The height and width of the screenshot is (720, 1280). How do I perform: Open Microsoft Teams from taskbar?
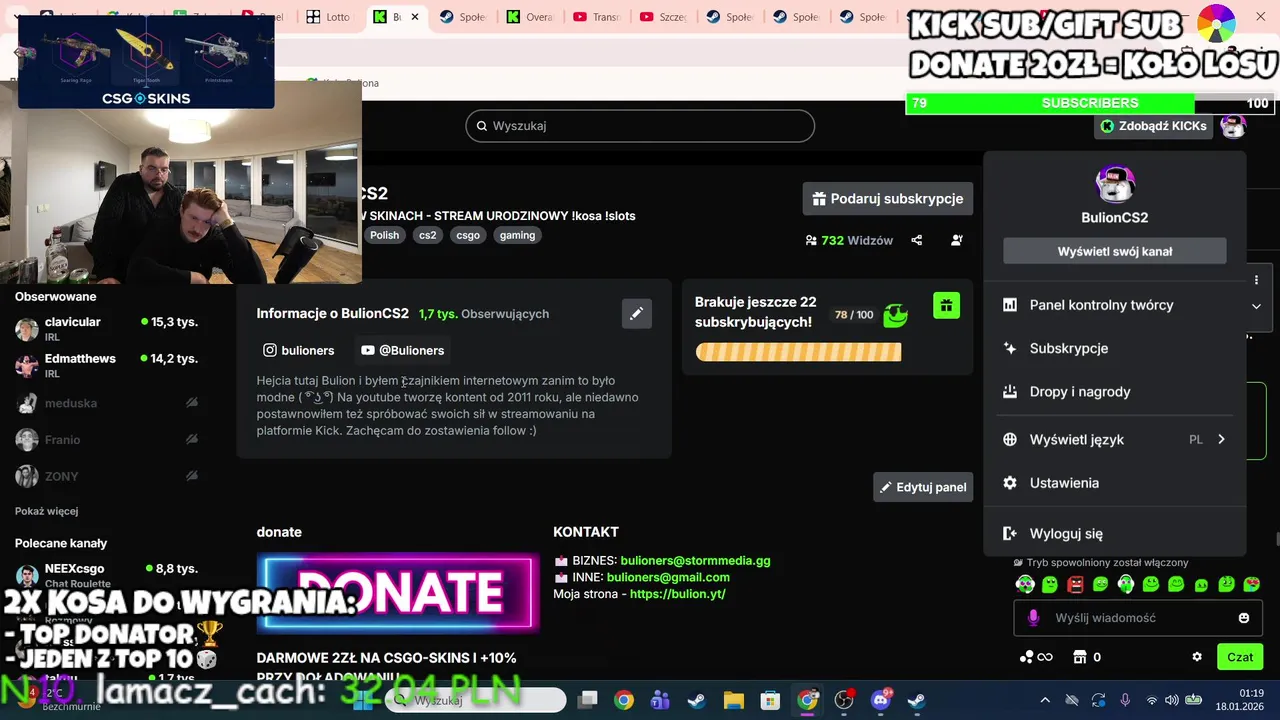pyautogui.click(x=659, y=700)
